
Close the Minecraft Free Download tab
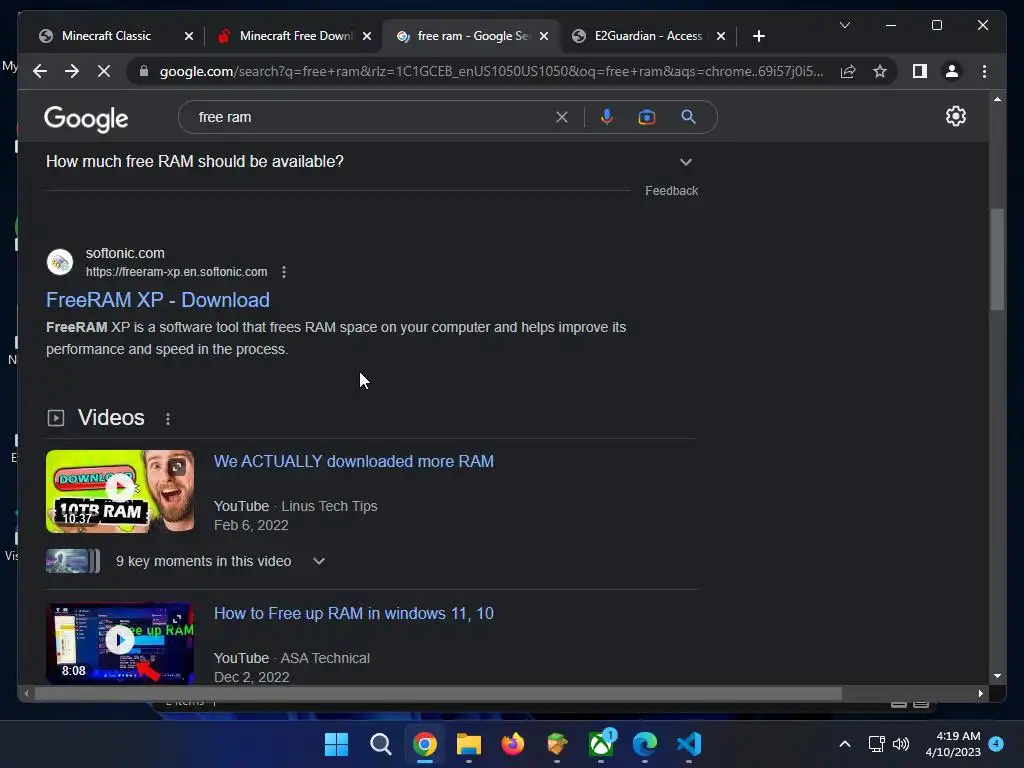pyautogui.click(x=367, y=36)
